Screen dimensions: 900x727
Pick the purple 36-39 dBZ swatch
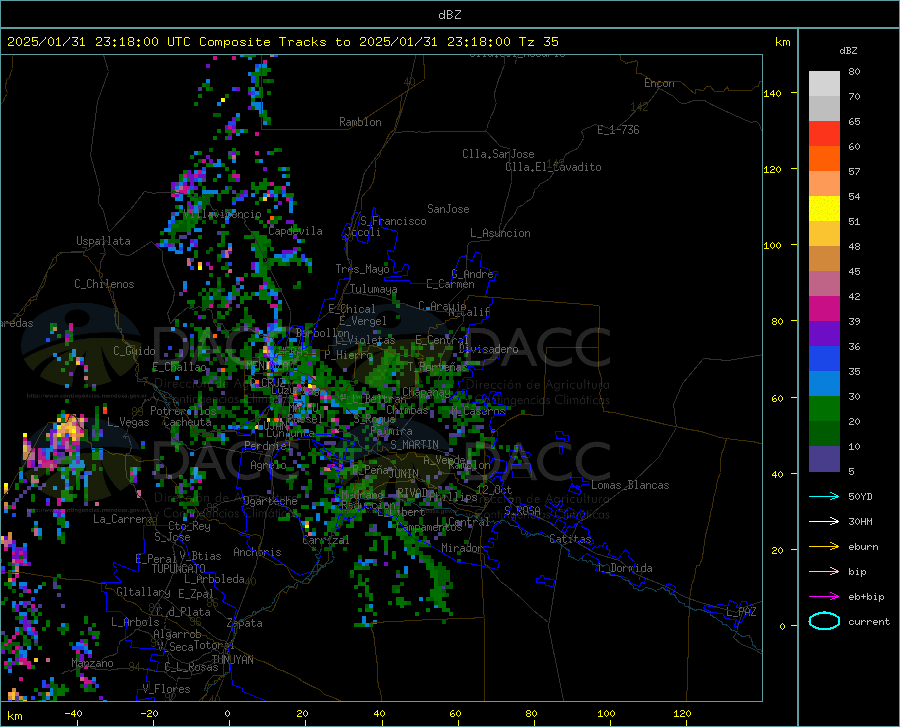pos(824,334)
